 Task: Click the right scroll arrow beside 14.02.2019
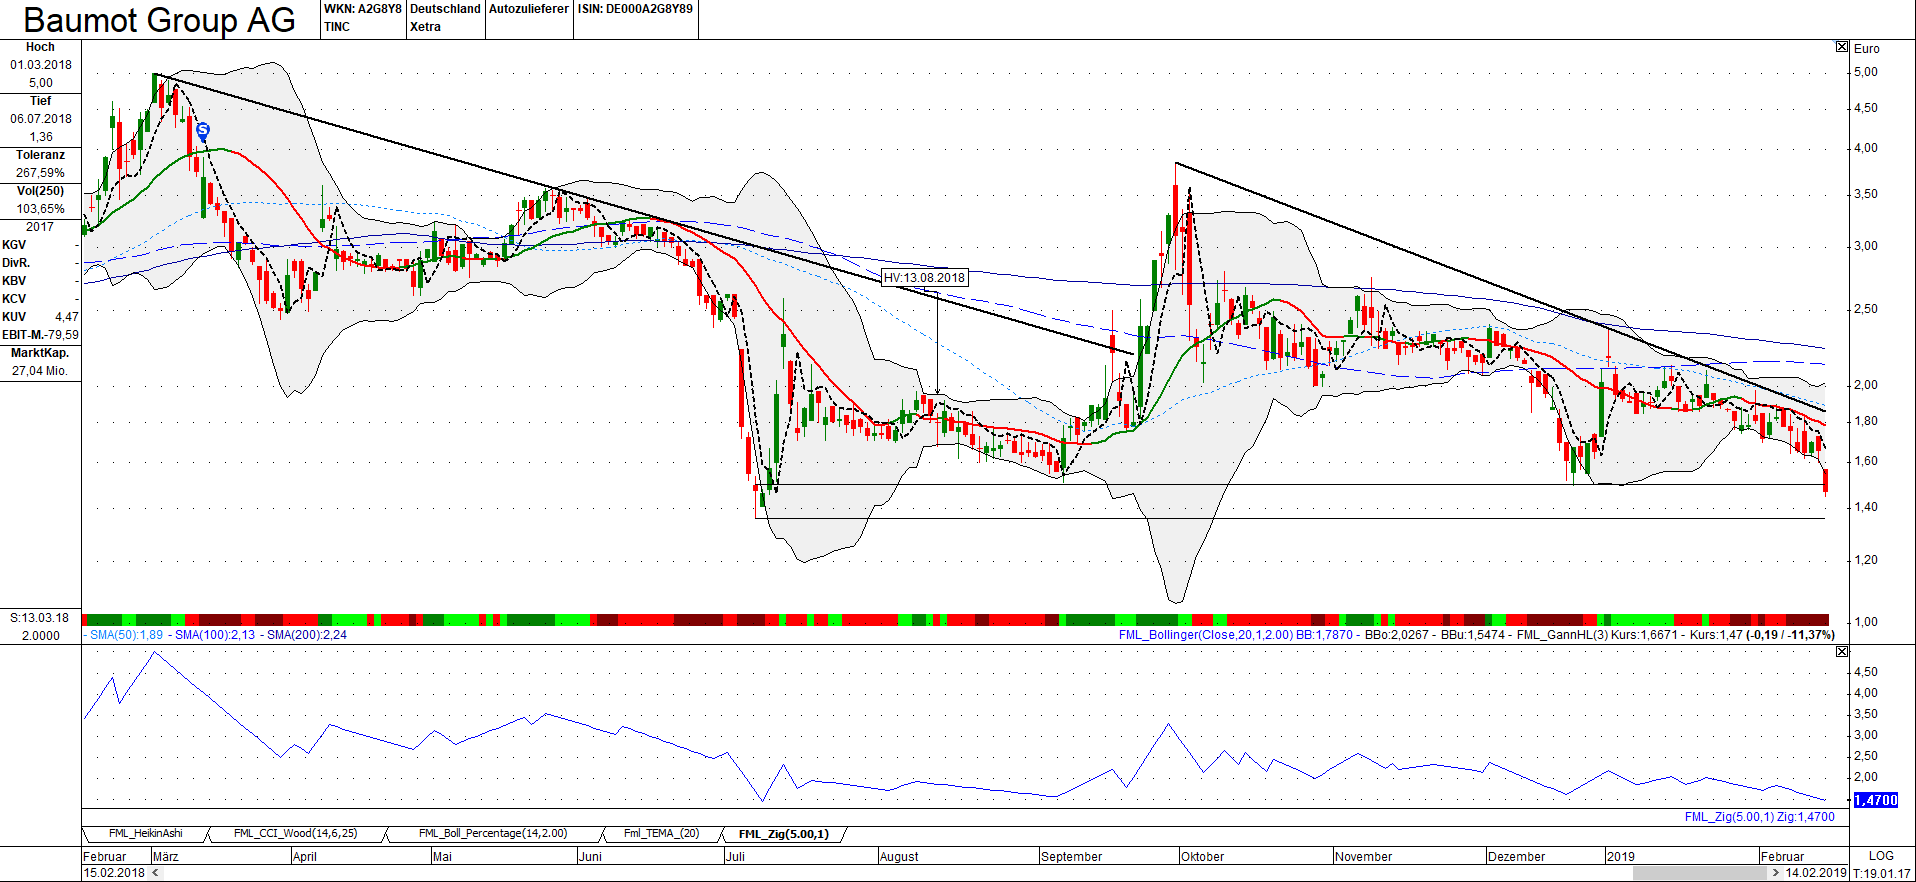pyautogui.click(x=1776, y=873)
